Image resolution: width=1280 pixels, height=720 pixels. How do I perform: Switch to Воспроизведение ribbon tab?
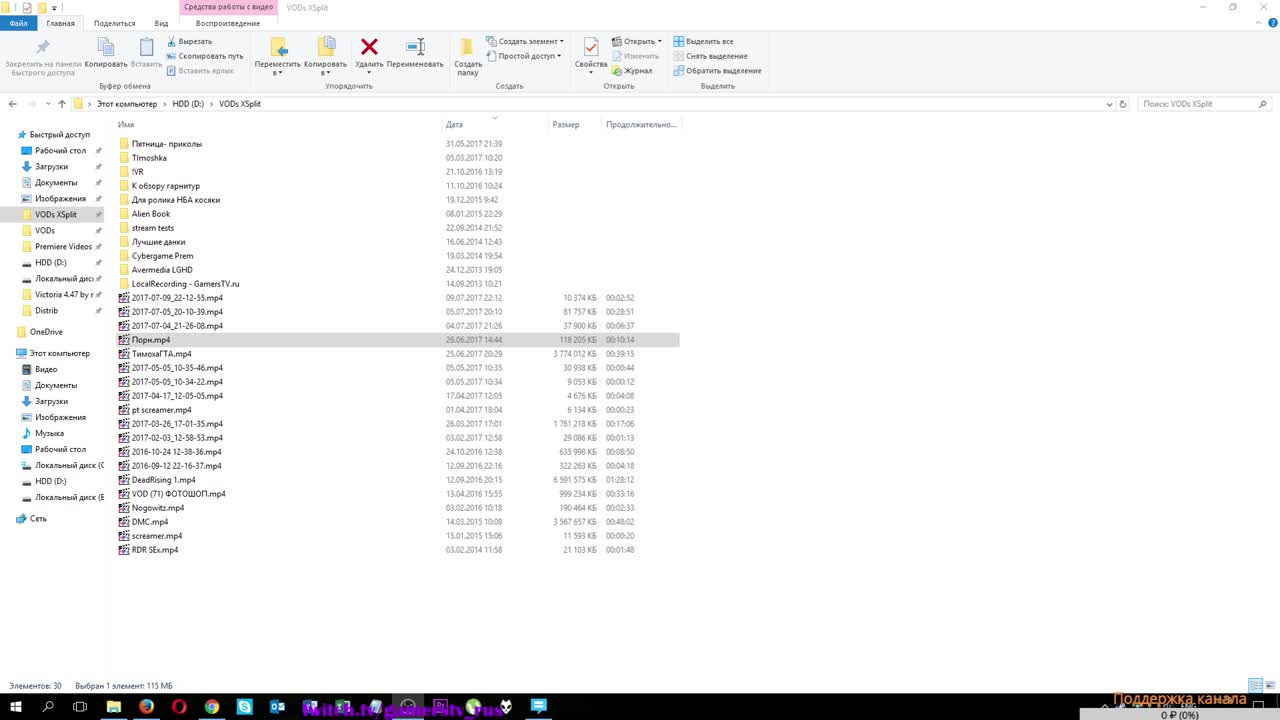coord(228,23)
